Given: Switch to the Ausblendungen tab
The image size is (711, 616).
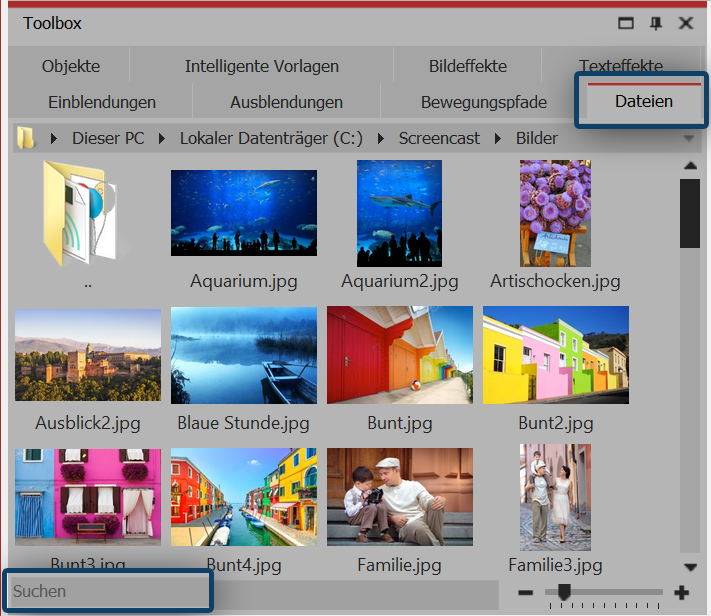Looking at the screenshot, I should (286, 102).
